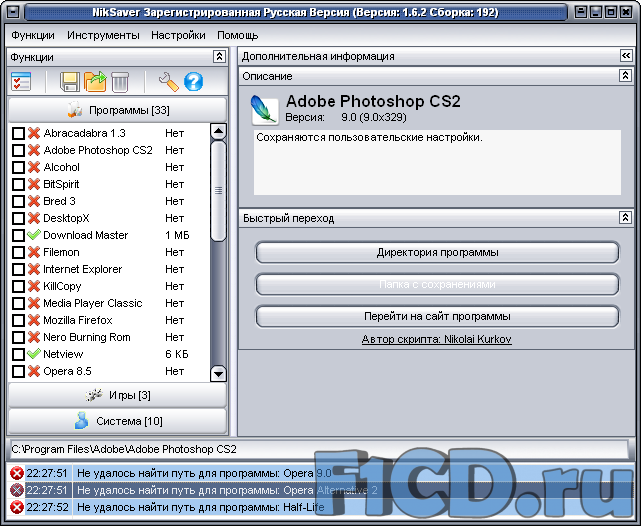Expand the Игры [3] category

click(x=117, y=395)
